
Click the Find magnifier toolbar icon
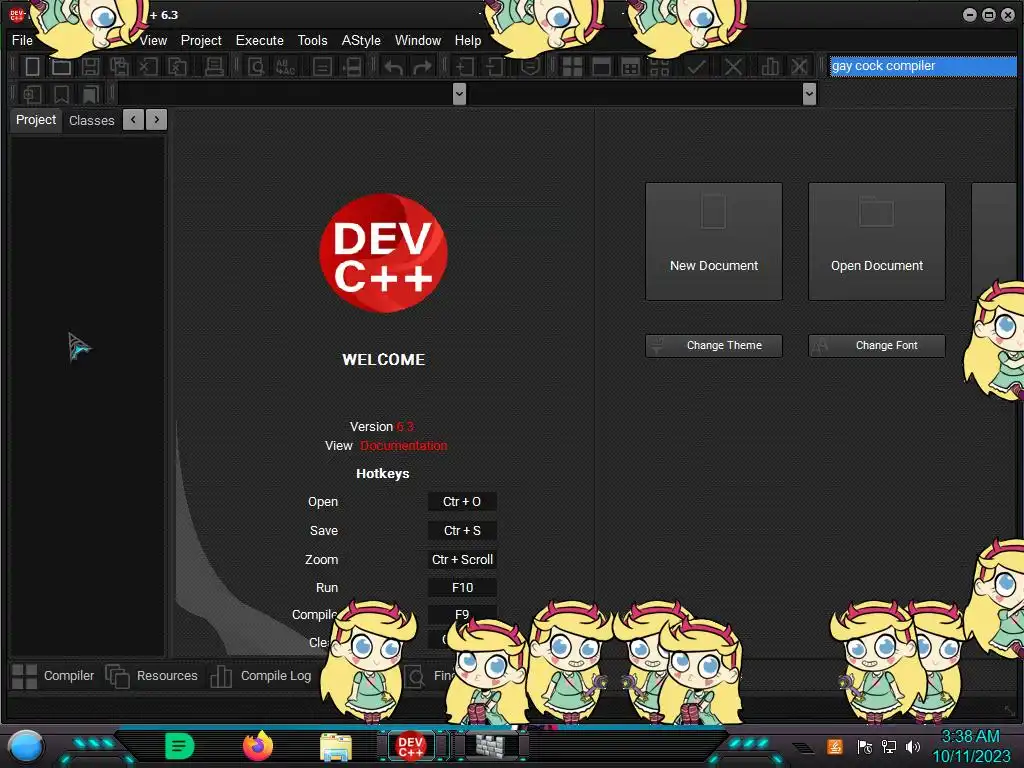(x=257, y=66)
